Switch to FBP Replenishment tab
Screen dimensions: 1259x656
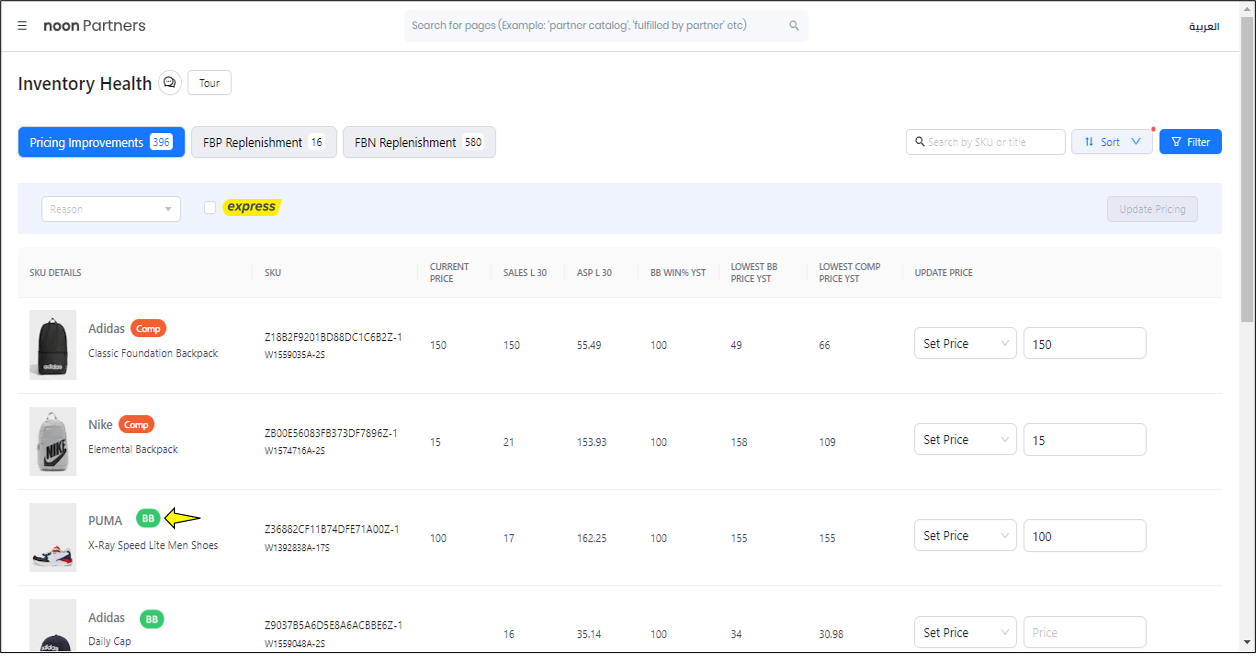pyautogui.click(x=264, y=143)
